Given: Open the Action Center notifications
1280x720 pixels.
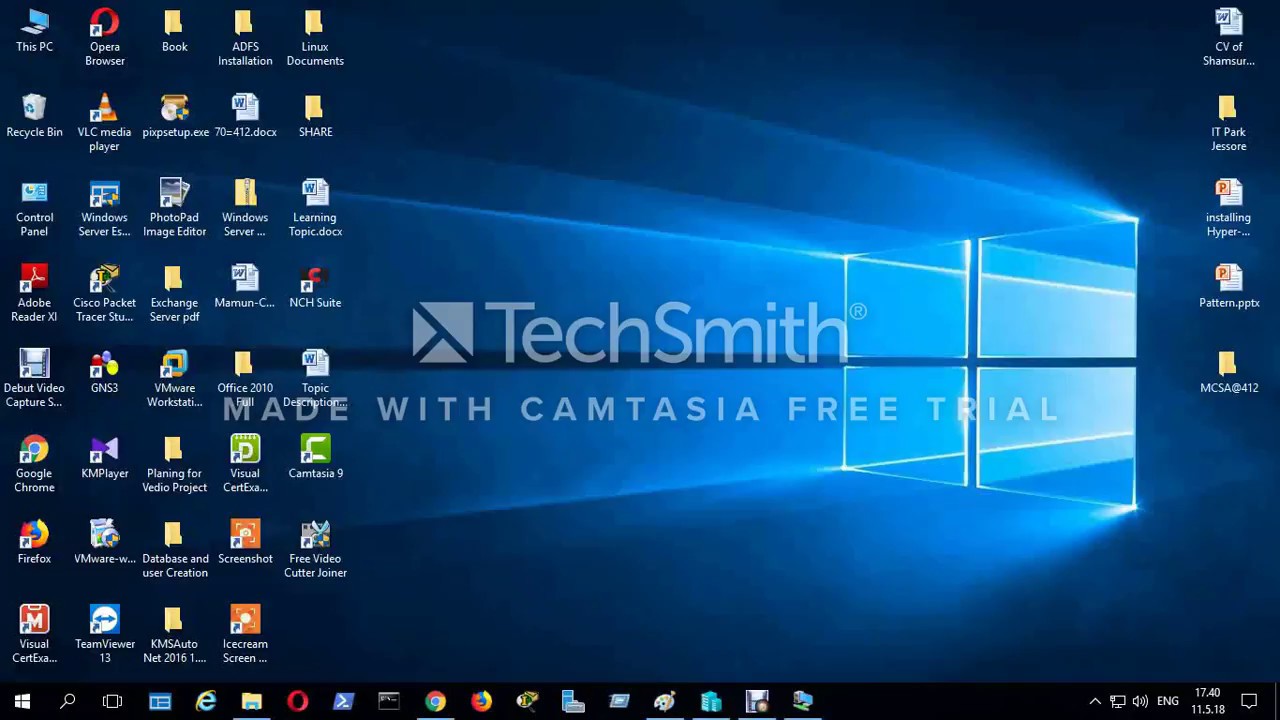Looking at the screenshot, I should coord(1249,701).
